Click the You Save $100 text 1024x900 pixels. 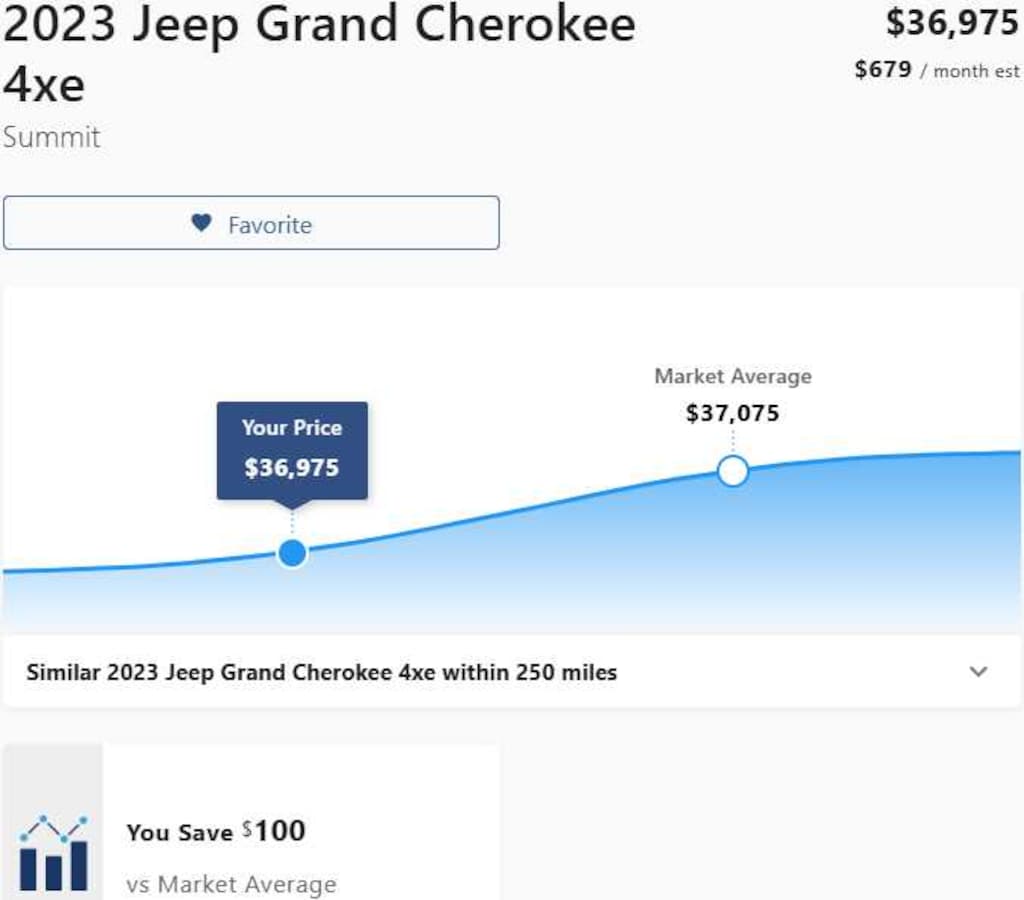click(215, 832)
